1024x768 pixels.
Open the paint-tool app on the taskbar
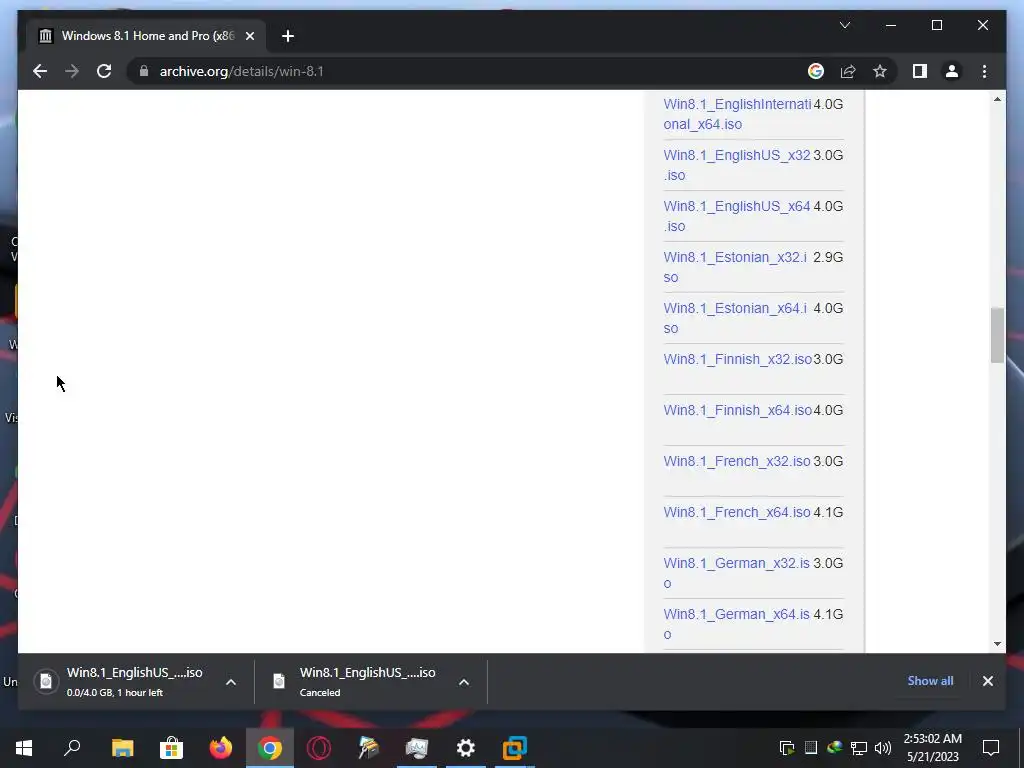pyautogui.click(x=368, y=748)
